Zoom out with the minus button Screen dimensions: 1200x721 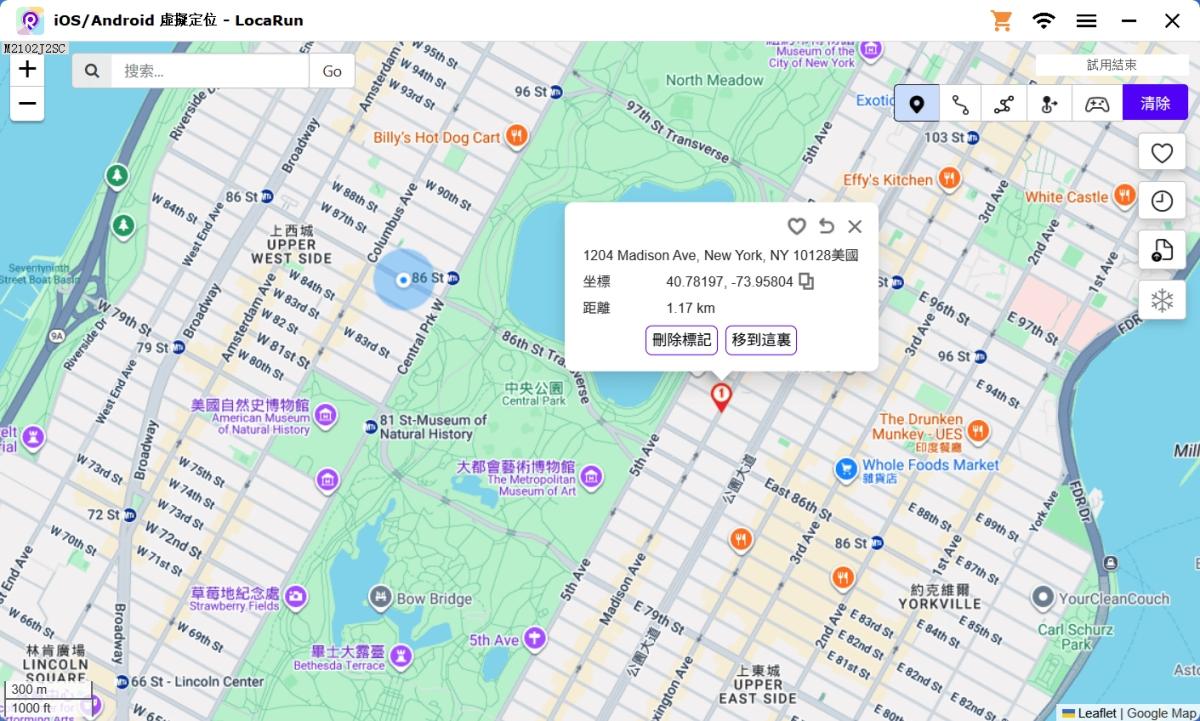(27, 103)
